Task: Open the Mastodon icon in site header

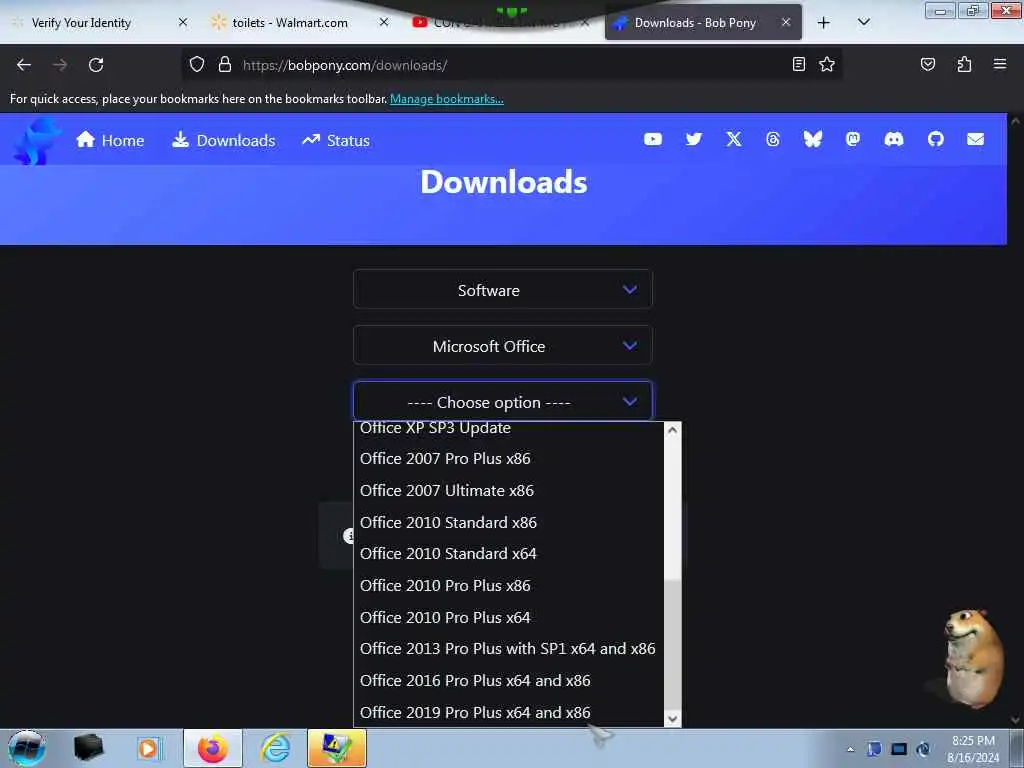Action: pyautogui.click(x=852, y=139)
